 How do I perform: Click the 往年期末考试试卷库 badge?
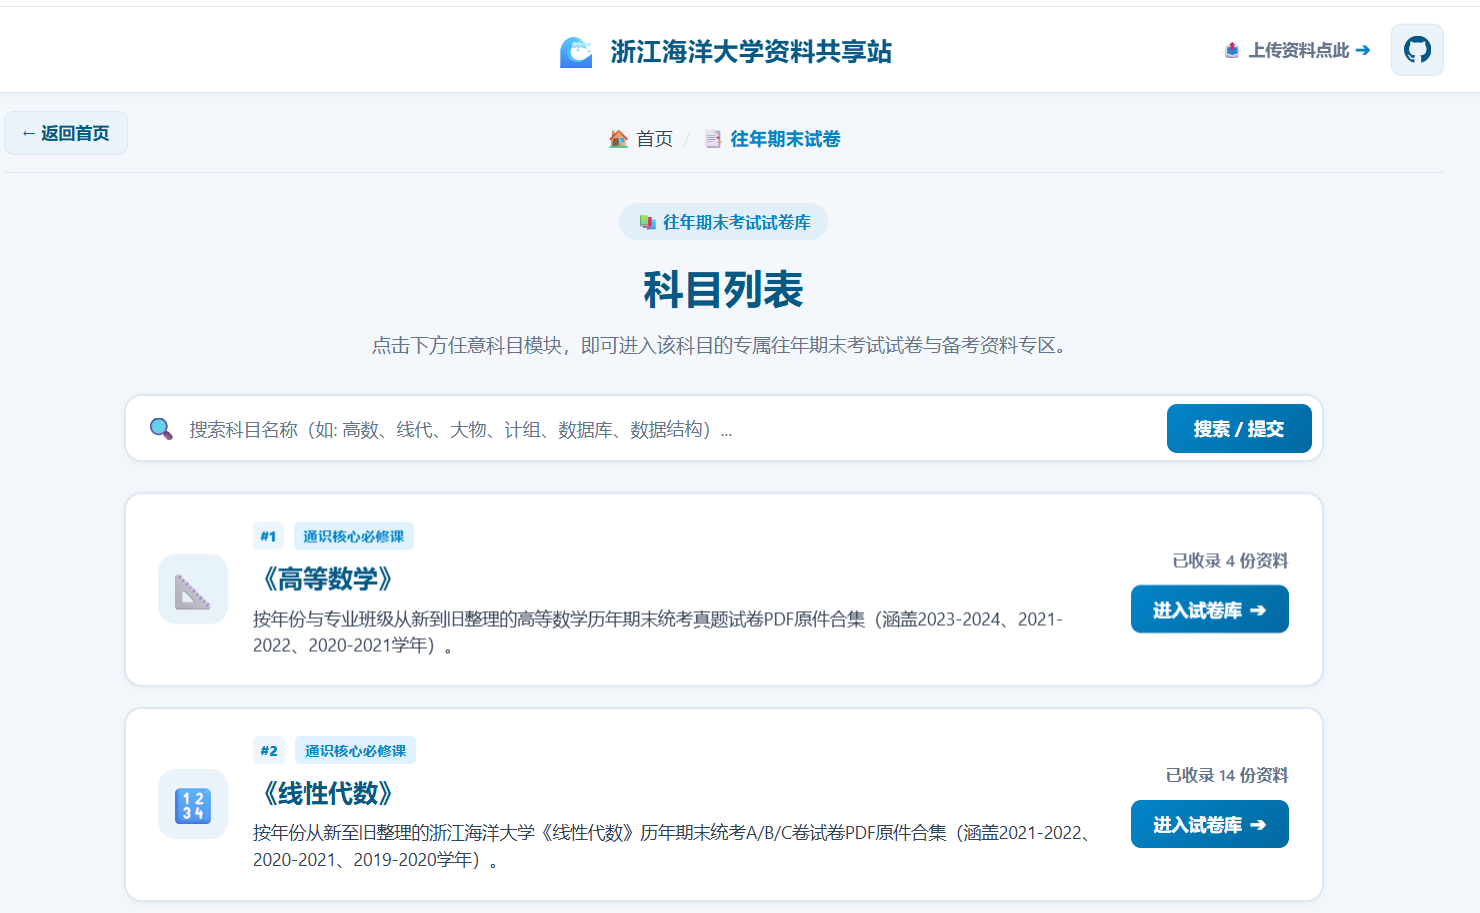click(x=723, y=222)
